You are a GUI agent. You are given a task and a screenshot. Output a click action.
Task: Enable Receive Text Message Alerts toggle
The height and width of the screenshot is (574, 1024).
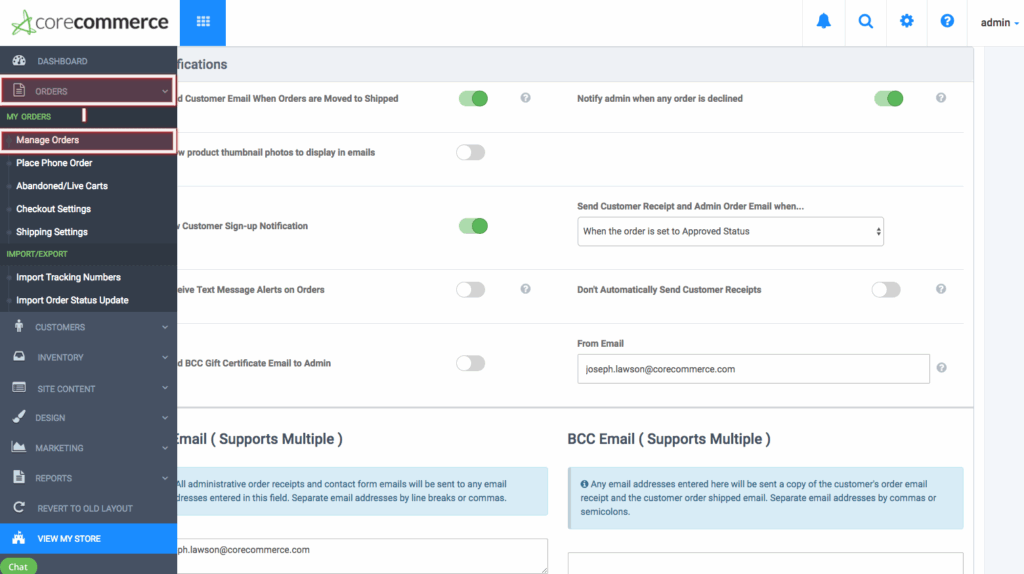[x=470, y=289]
